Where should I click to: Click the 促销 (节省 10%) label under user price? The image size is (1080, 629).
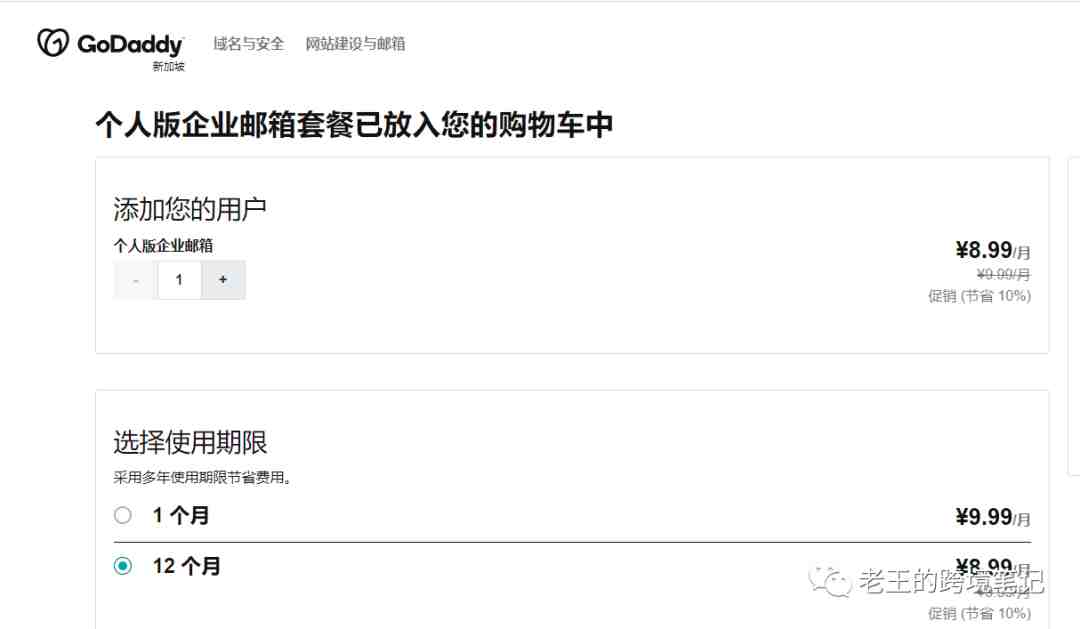[x=979, y=296]
